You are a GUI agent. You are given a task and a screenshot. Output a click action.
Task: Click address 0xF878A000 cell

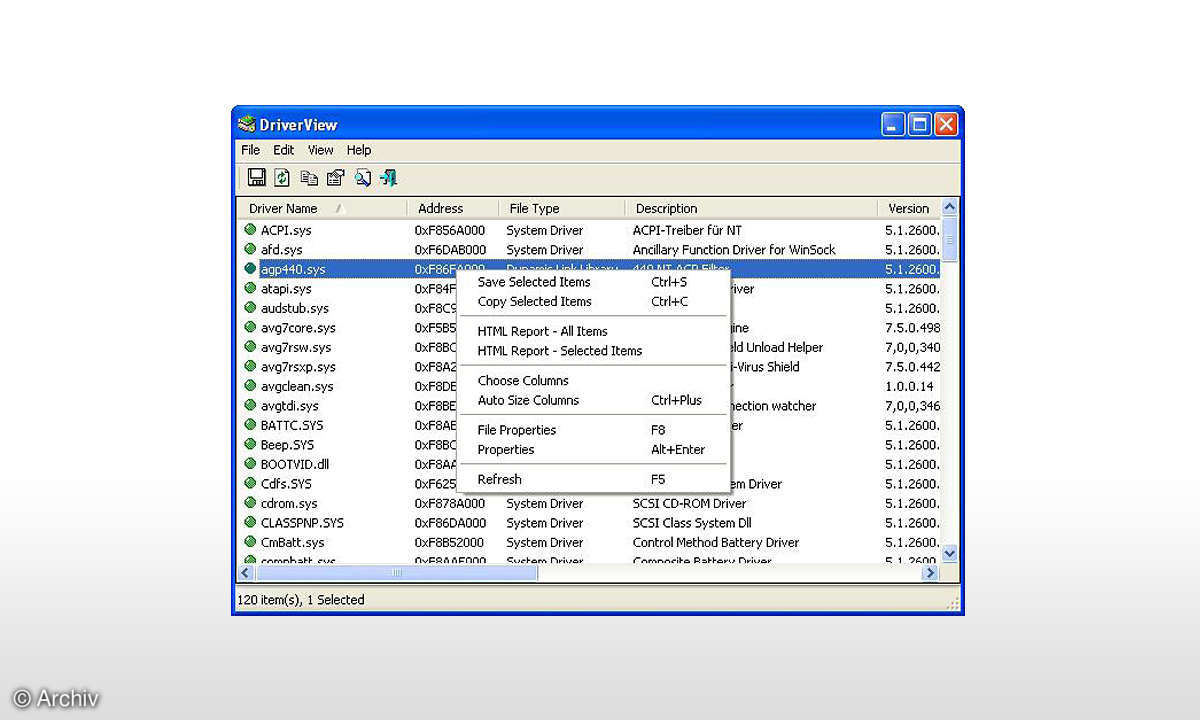click(450, 503)
